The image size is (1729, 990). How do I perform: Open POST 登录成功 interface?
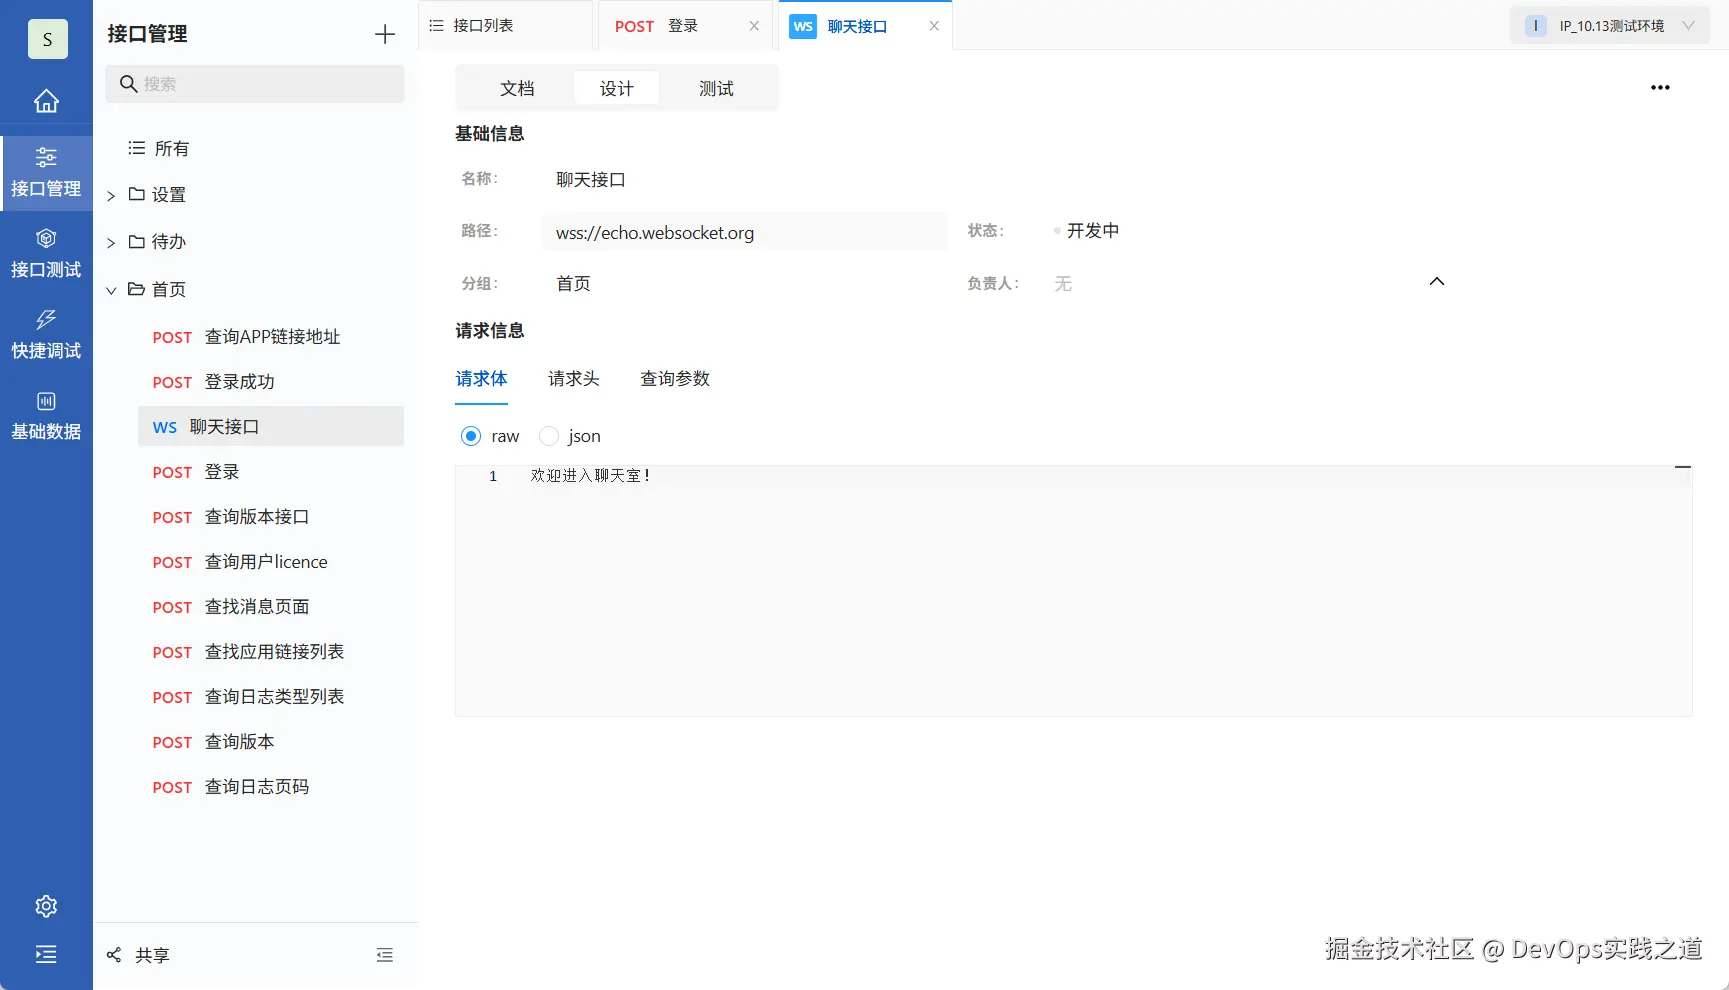pyautogui.click(x=271, y=382)
